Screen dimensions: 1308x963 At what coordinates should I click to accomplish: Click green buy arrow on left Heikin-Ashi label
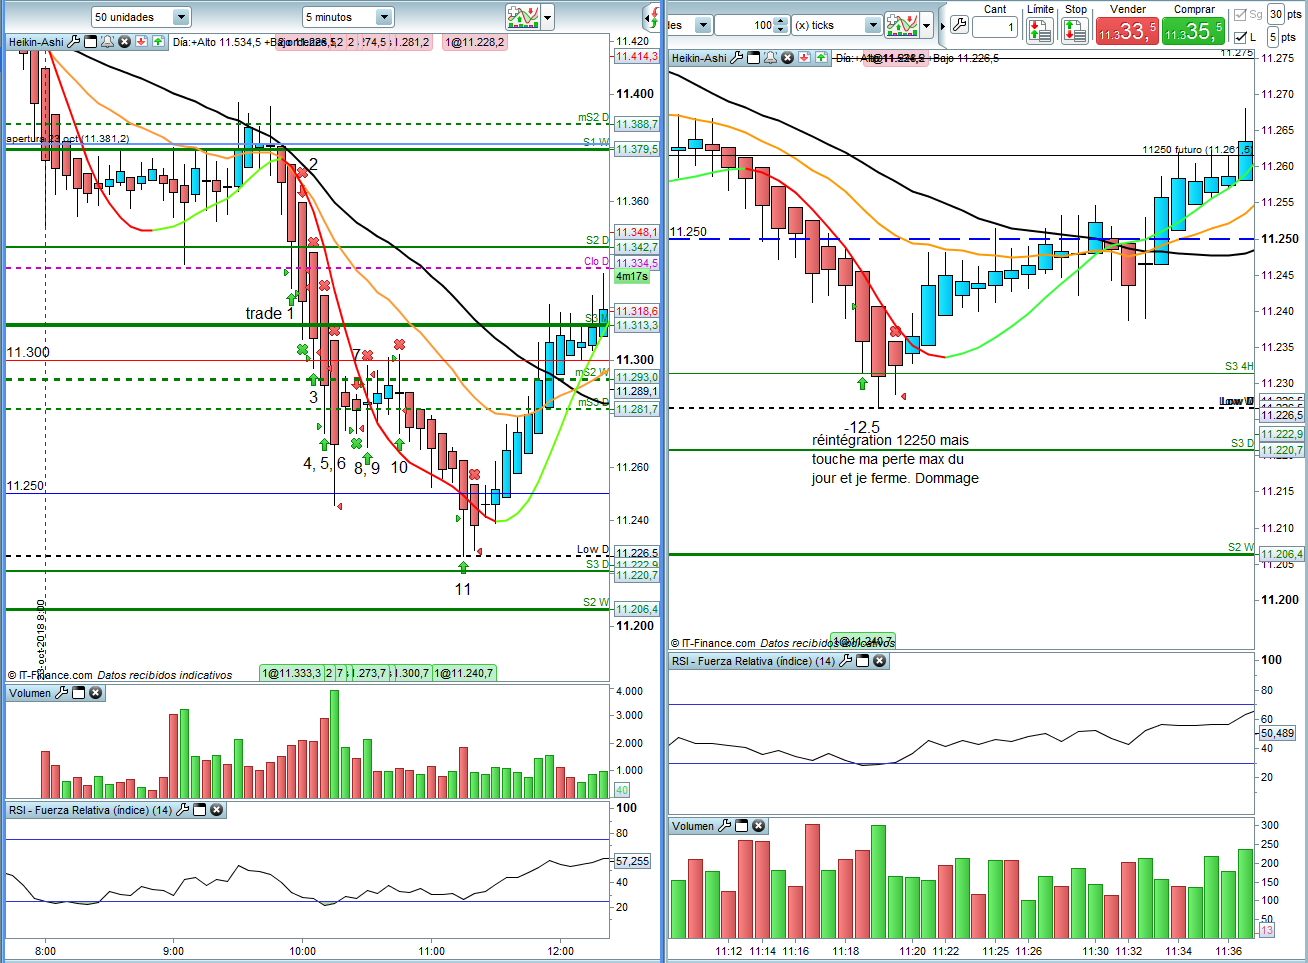[158, 42]
